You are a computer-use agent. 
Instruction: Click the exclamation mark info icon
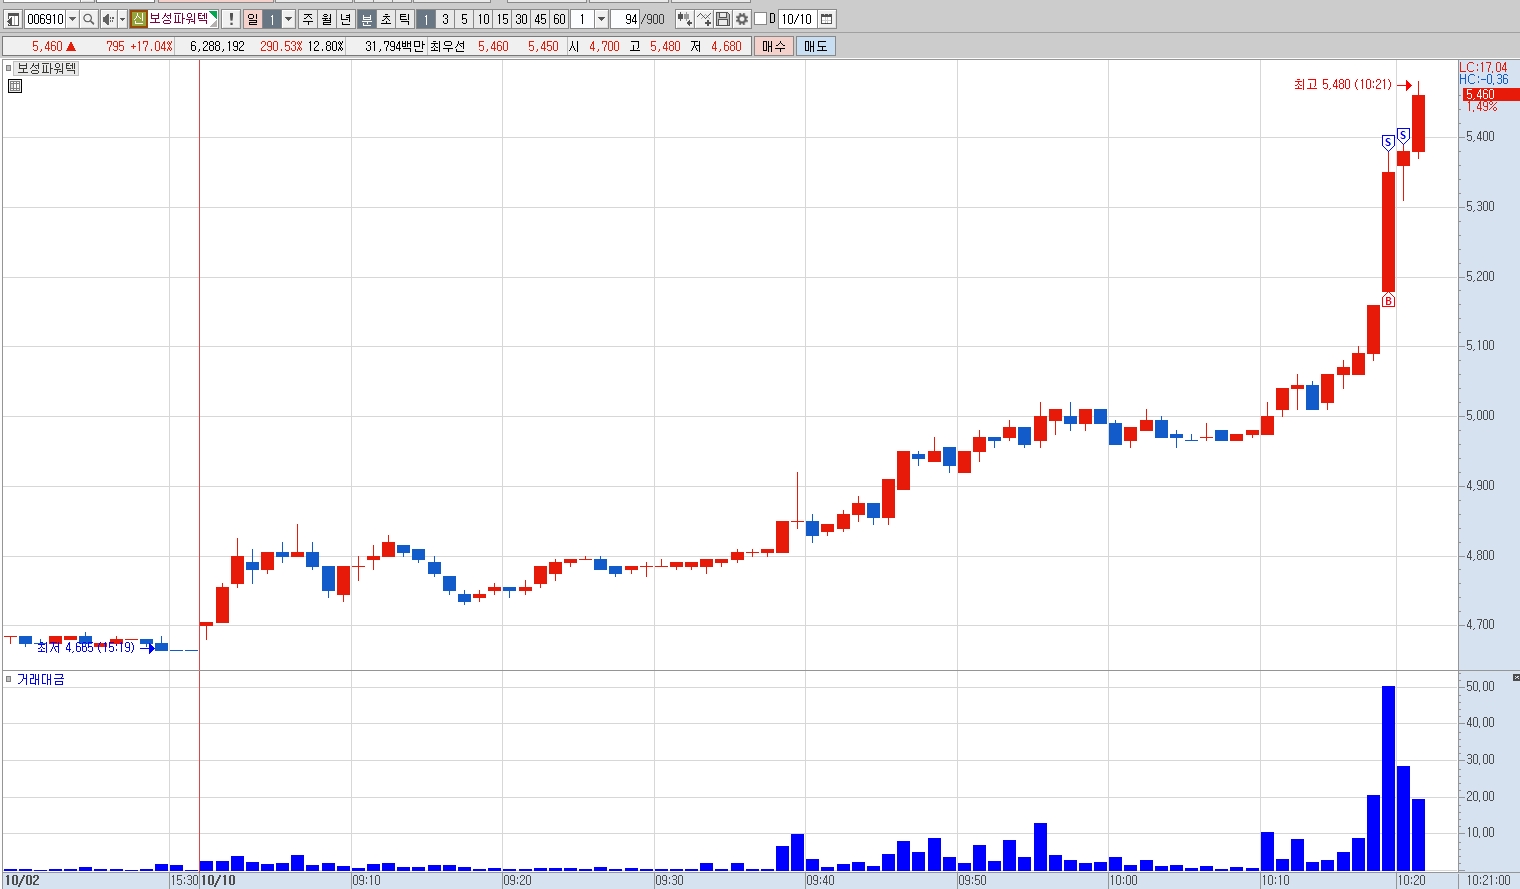231,19
